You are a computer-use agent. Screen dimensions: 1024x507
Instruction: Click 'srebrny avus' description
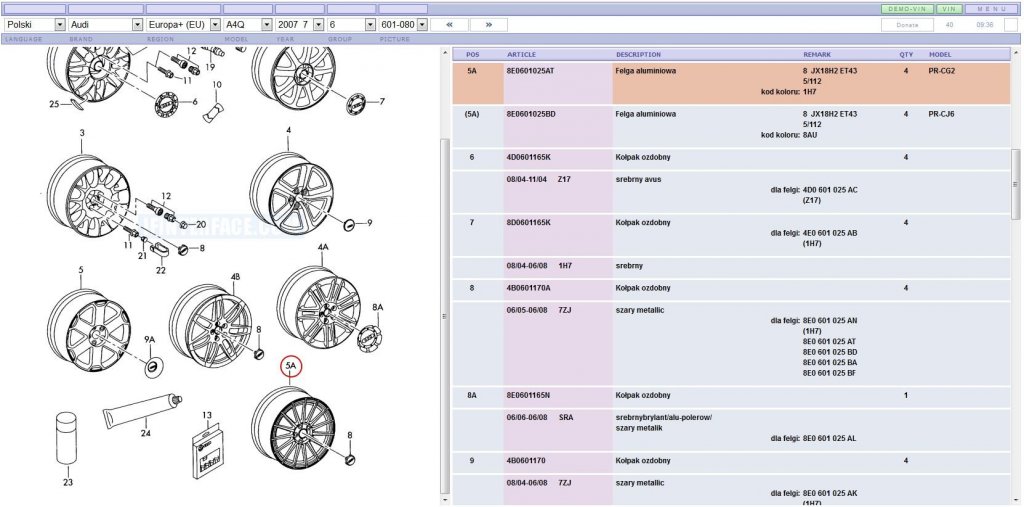(638, 180)
